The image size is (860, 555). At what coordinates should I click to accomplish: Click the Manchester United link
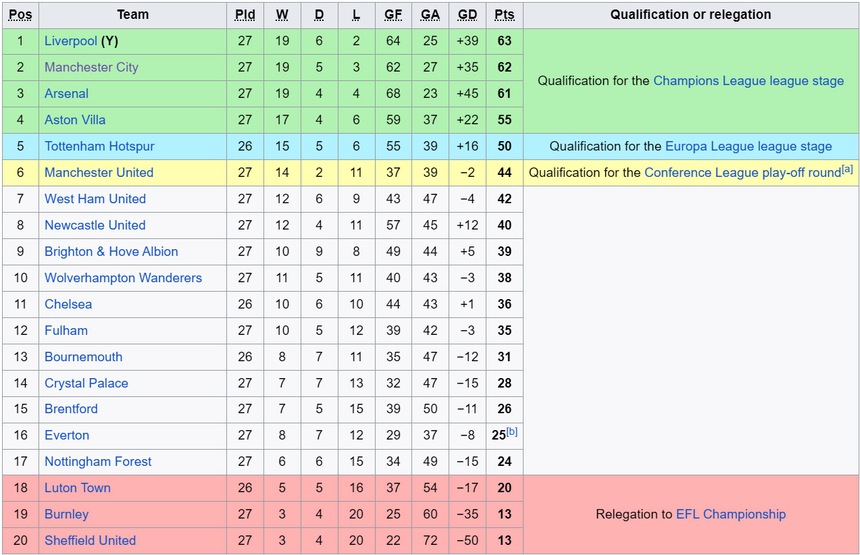(99, 172)
